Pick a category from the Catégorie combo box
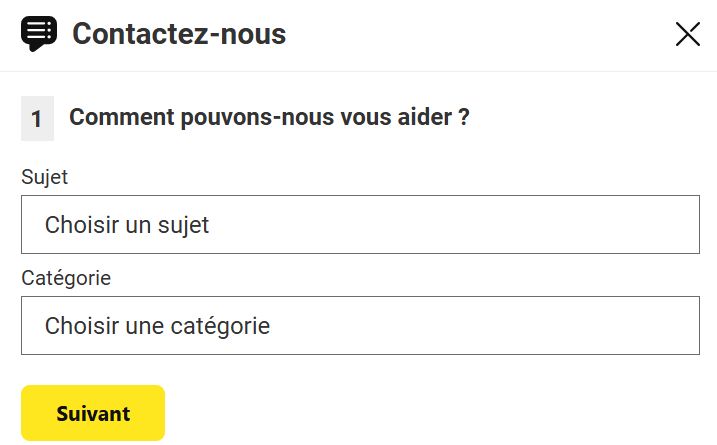Viewport: 717px width, 445px height. pyautogui.click(x=360, y=326)
